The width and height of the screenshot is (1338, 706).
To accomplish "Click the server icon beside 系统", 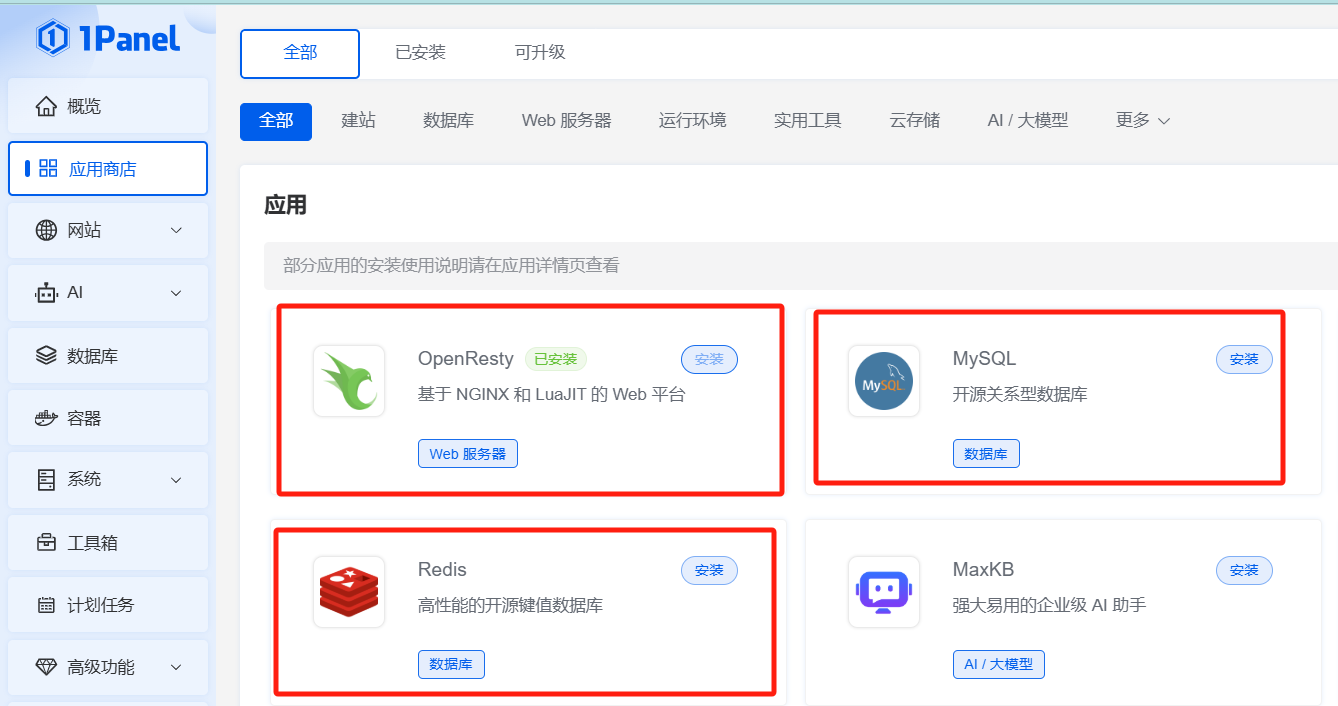I will pos(46,480).
